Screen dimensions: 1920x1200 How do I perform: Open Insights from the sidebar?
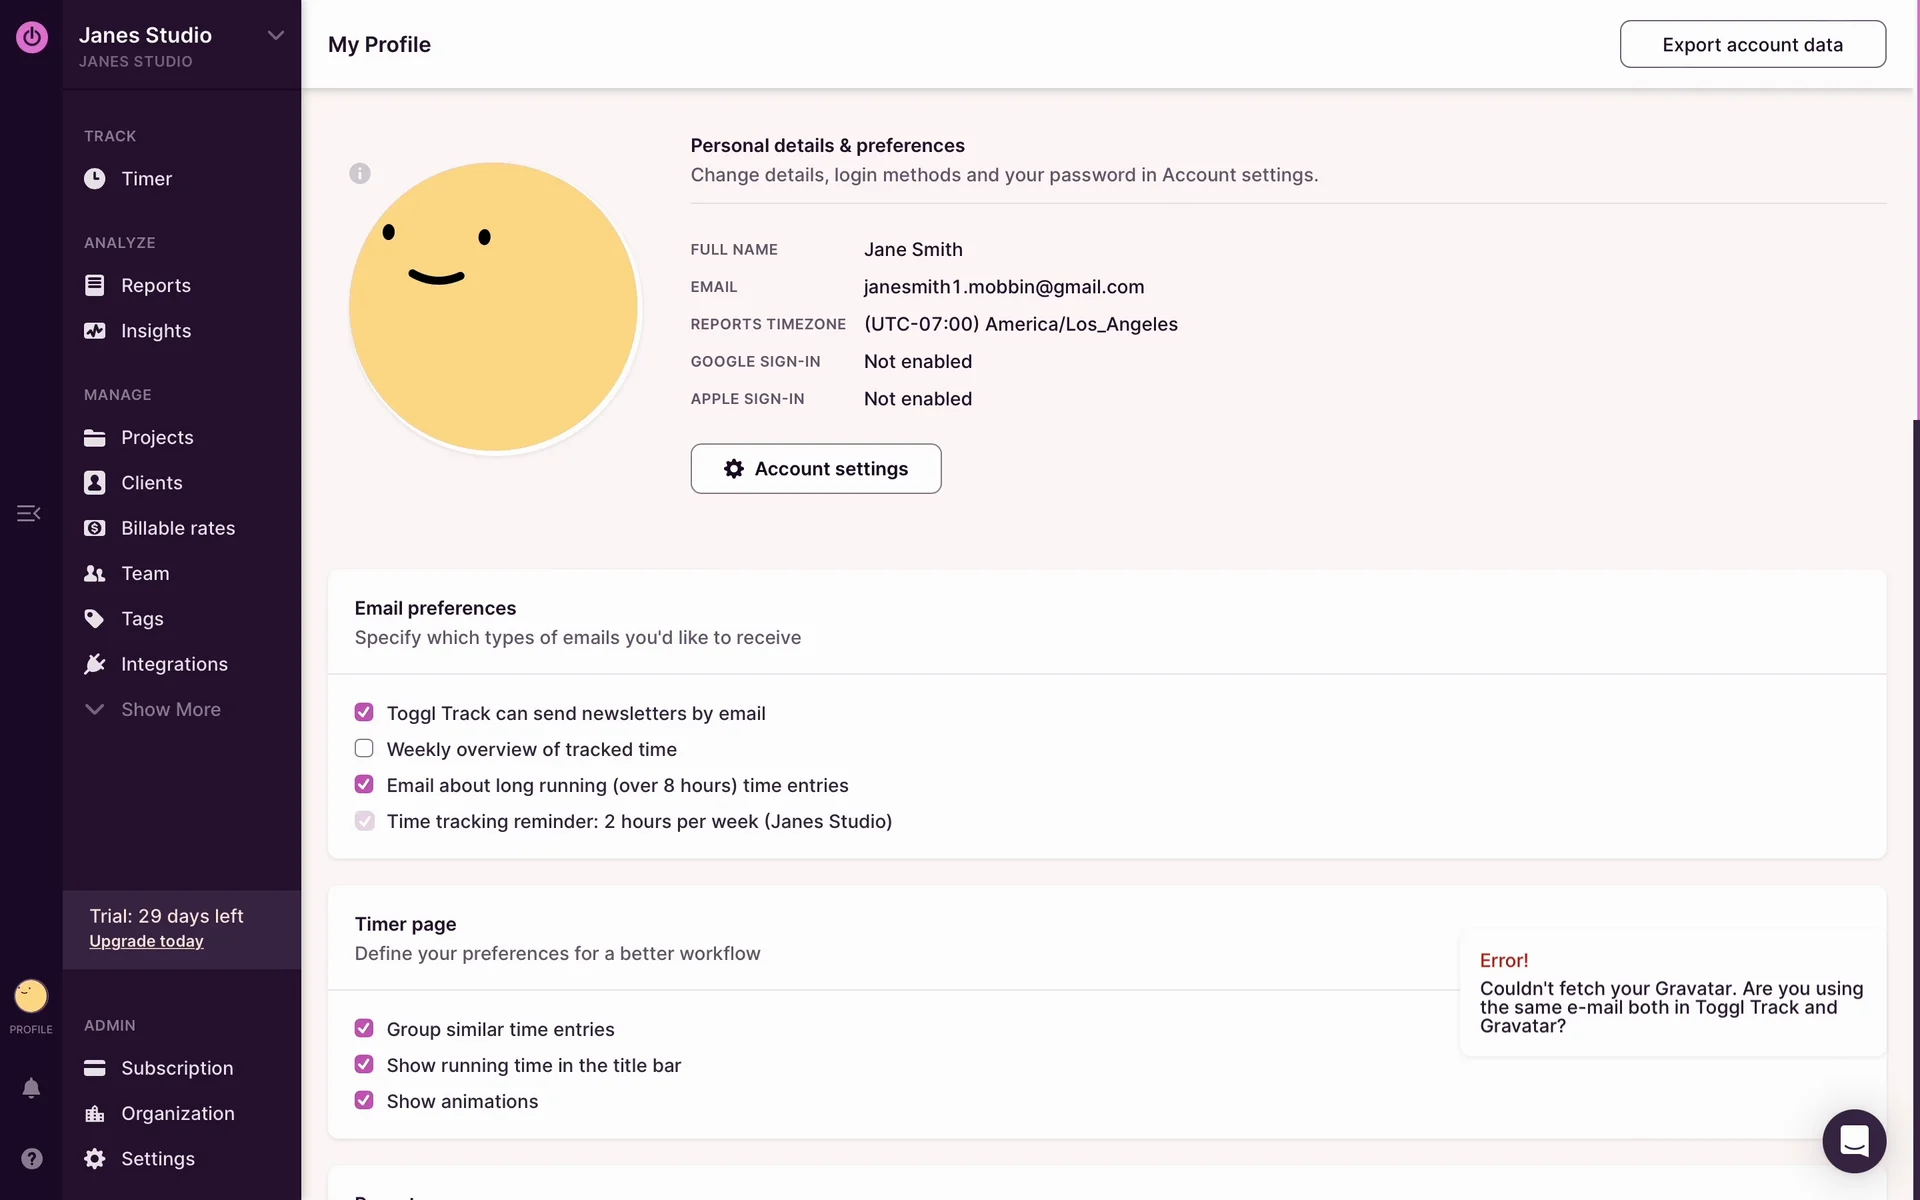pos(155,331)
